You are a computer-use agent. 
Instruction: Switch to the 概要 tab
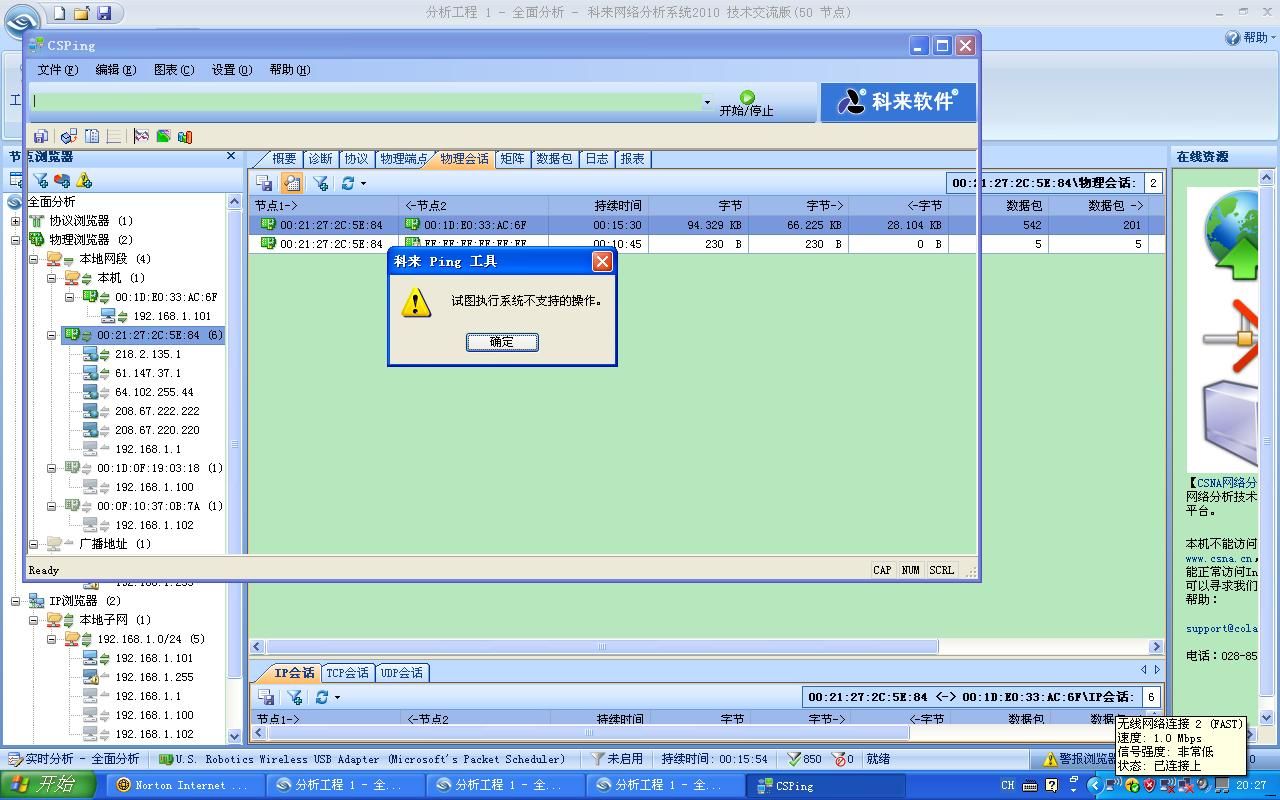pos(284,158)
